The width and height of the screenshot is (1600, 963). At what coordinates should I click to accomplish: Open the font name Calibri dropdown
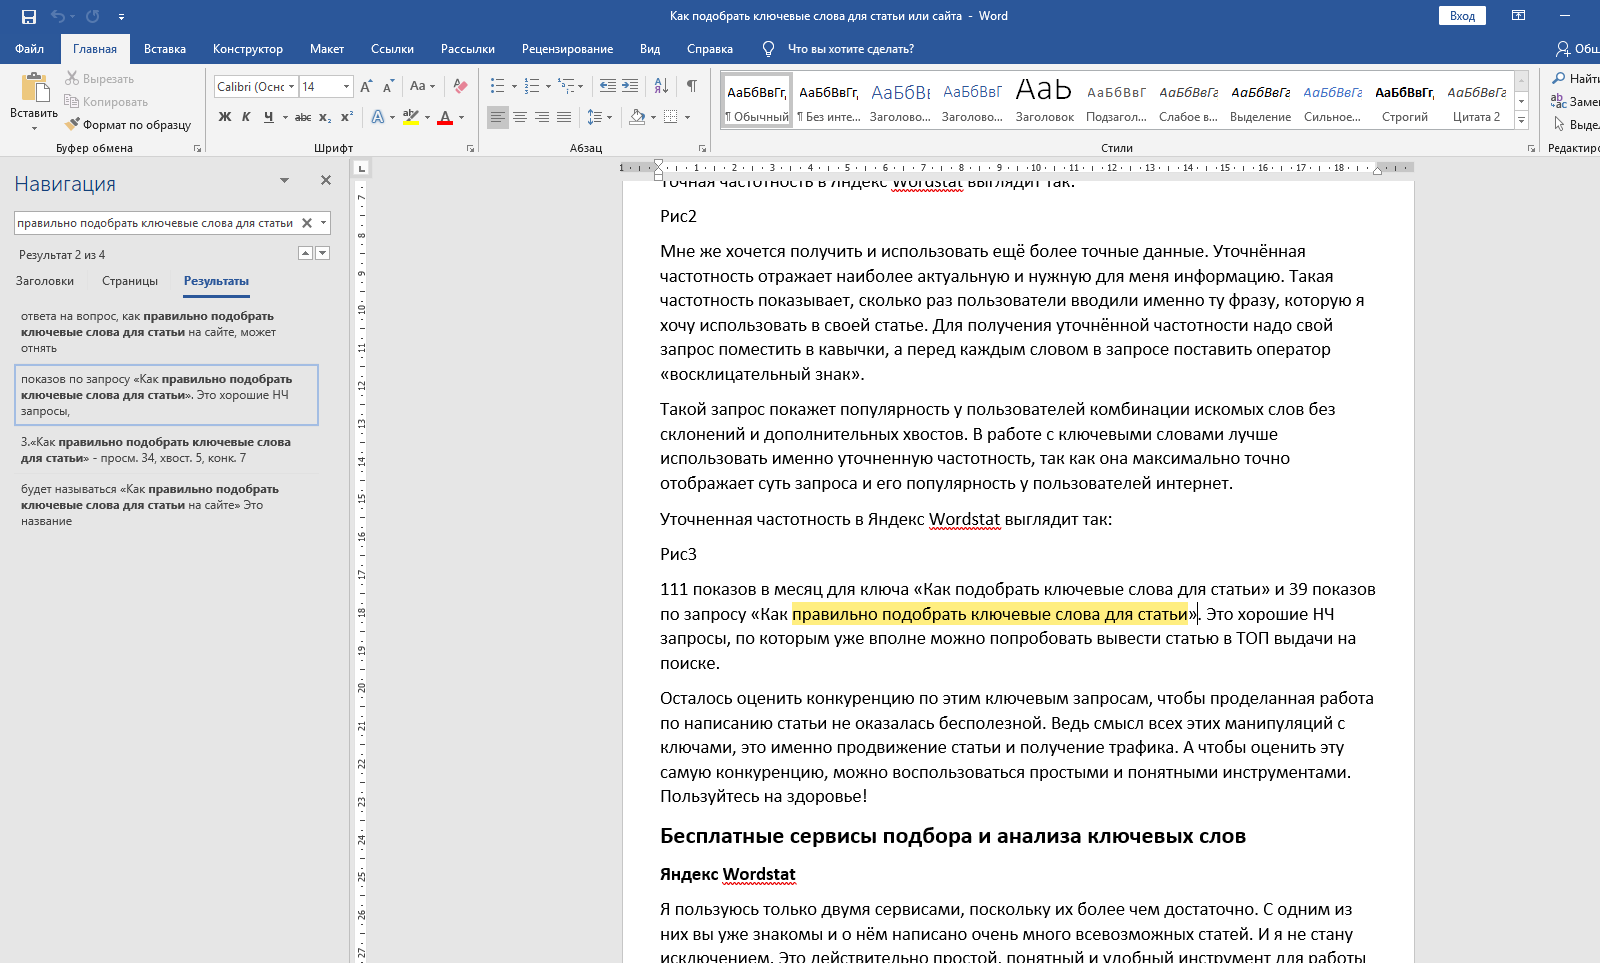[x=292, y=87]
